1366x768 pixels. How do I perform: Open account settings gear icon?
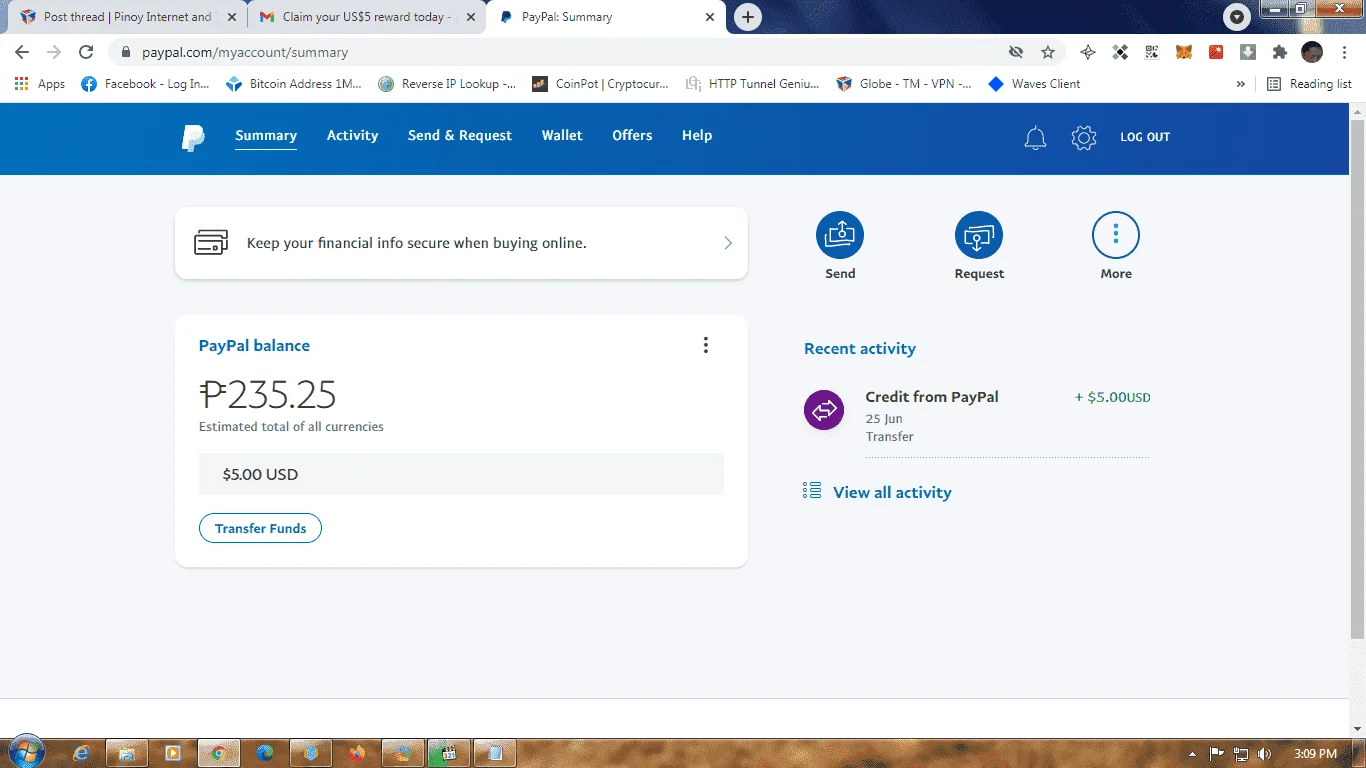pos(1084,138)
